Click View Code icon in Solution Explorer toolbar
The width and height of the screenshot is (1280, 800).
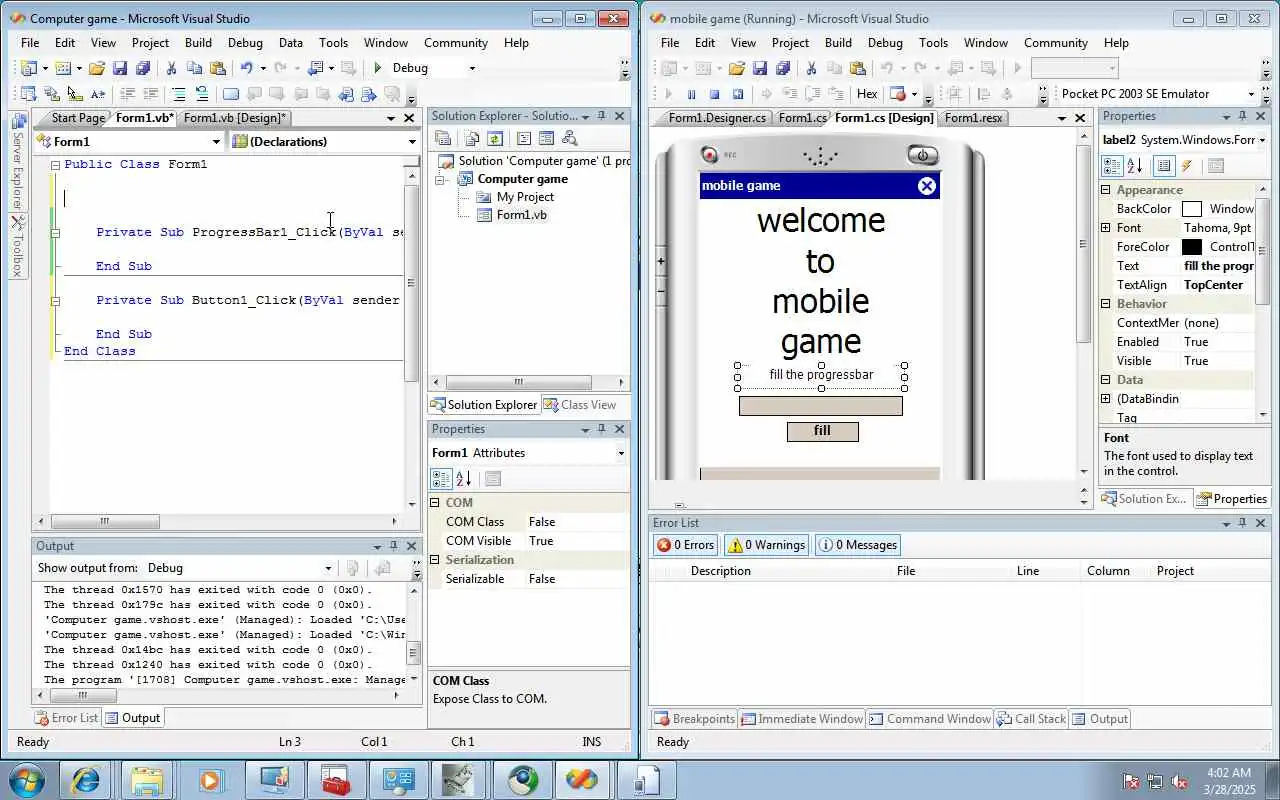pos(524,139)
